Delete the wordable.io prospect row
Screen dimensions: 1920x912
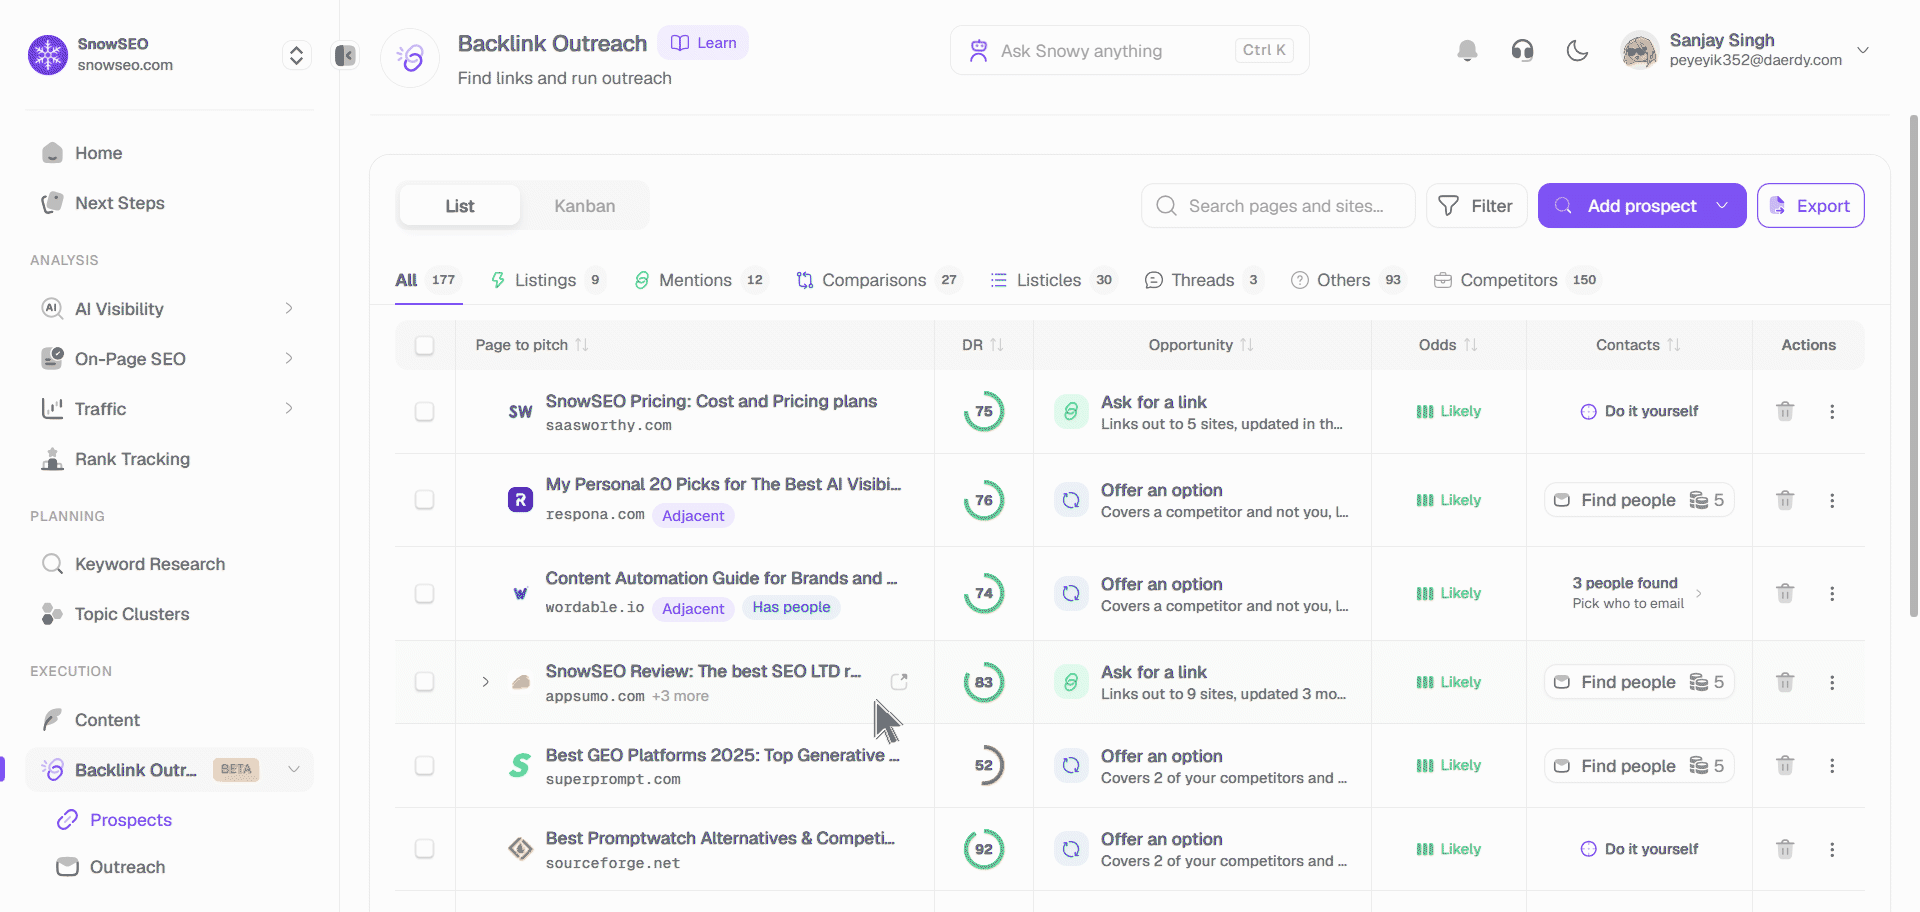coord(1785,593)
